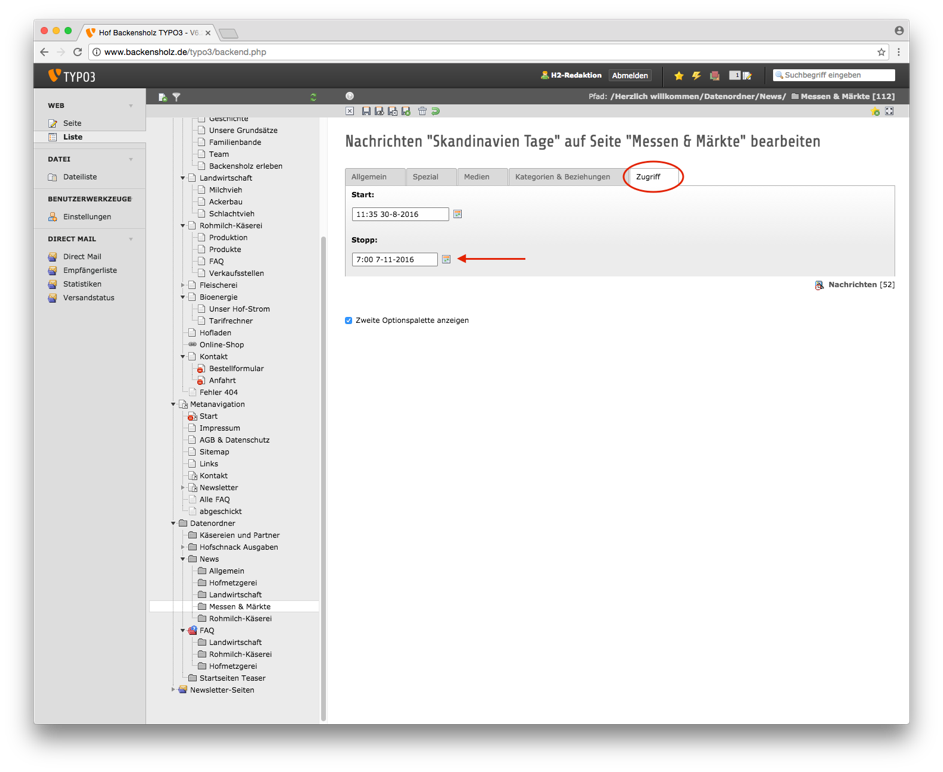Click the close document X icon

tap(350, 111)
